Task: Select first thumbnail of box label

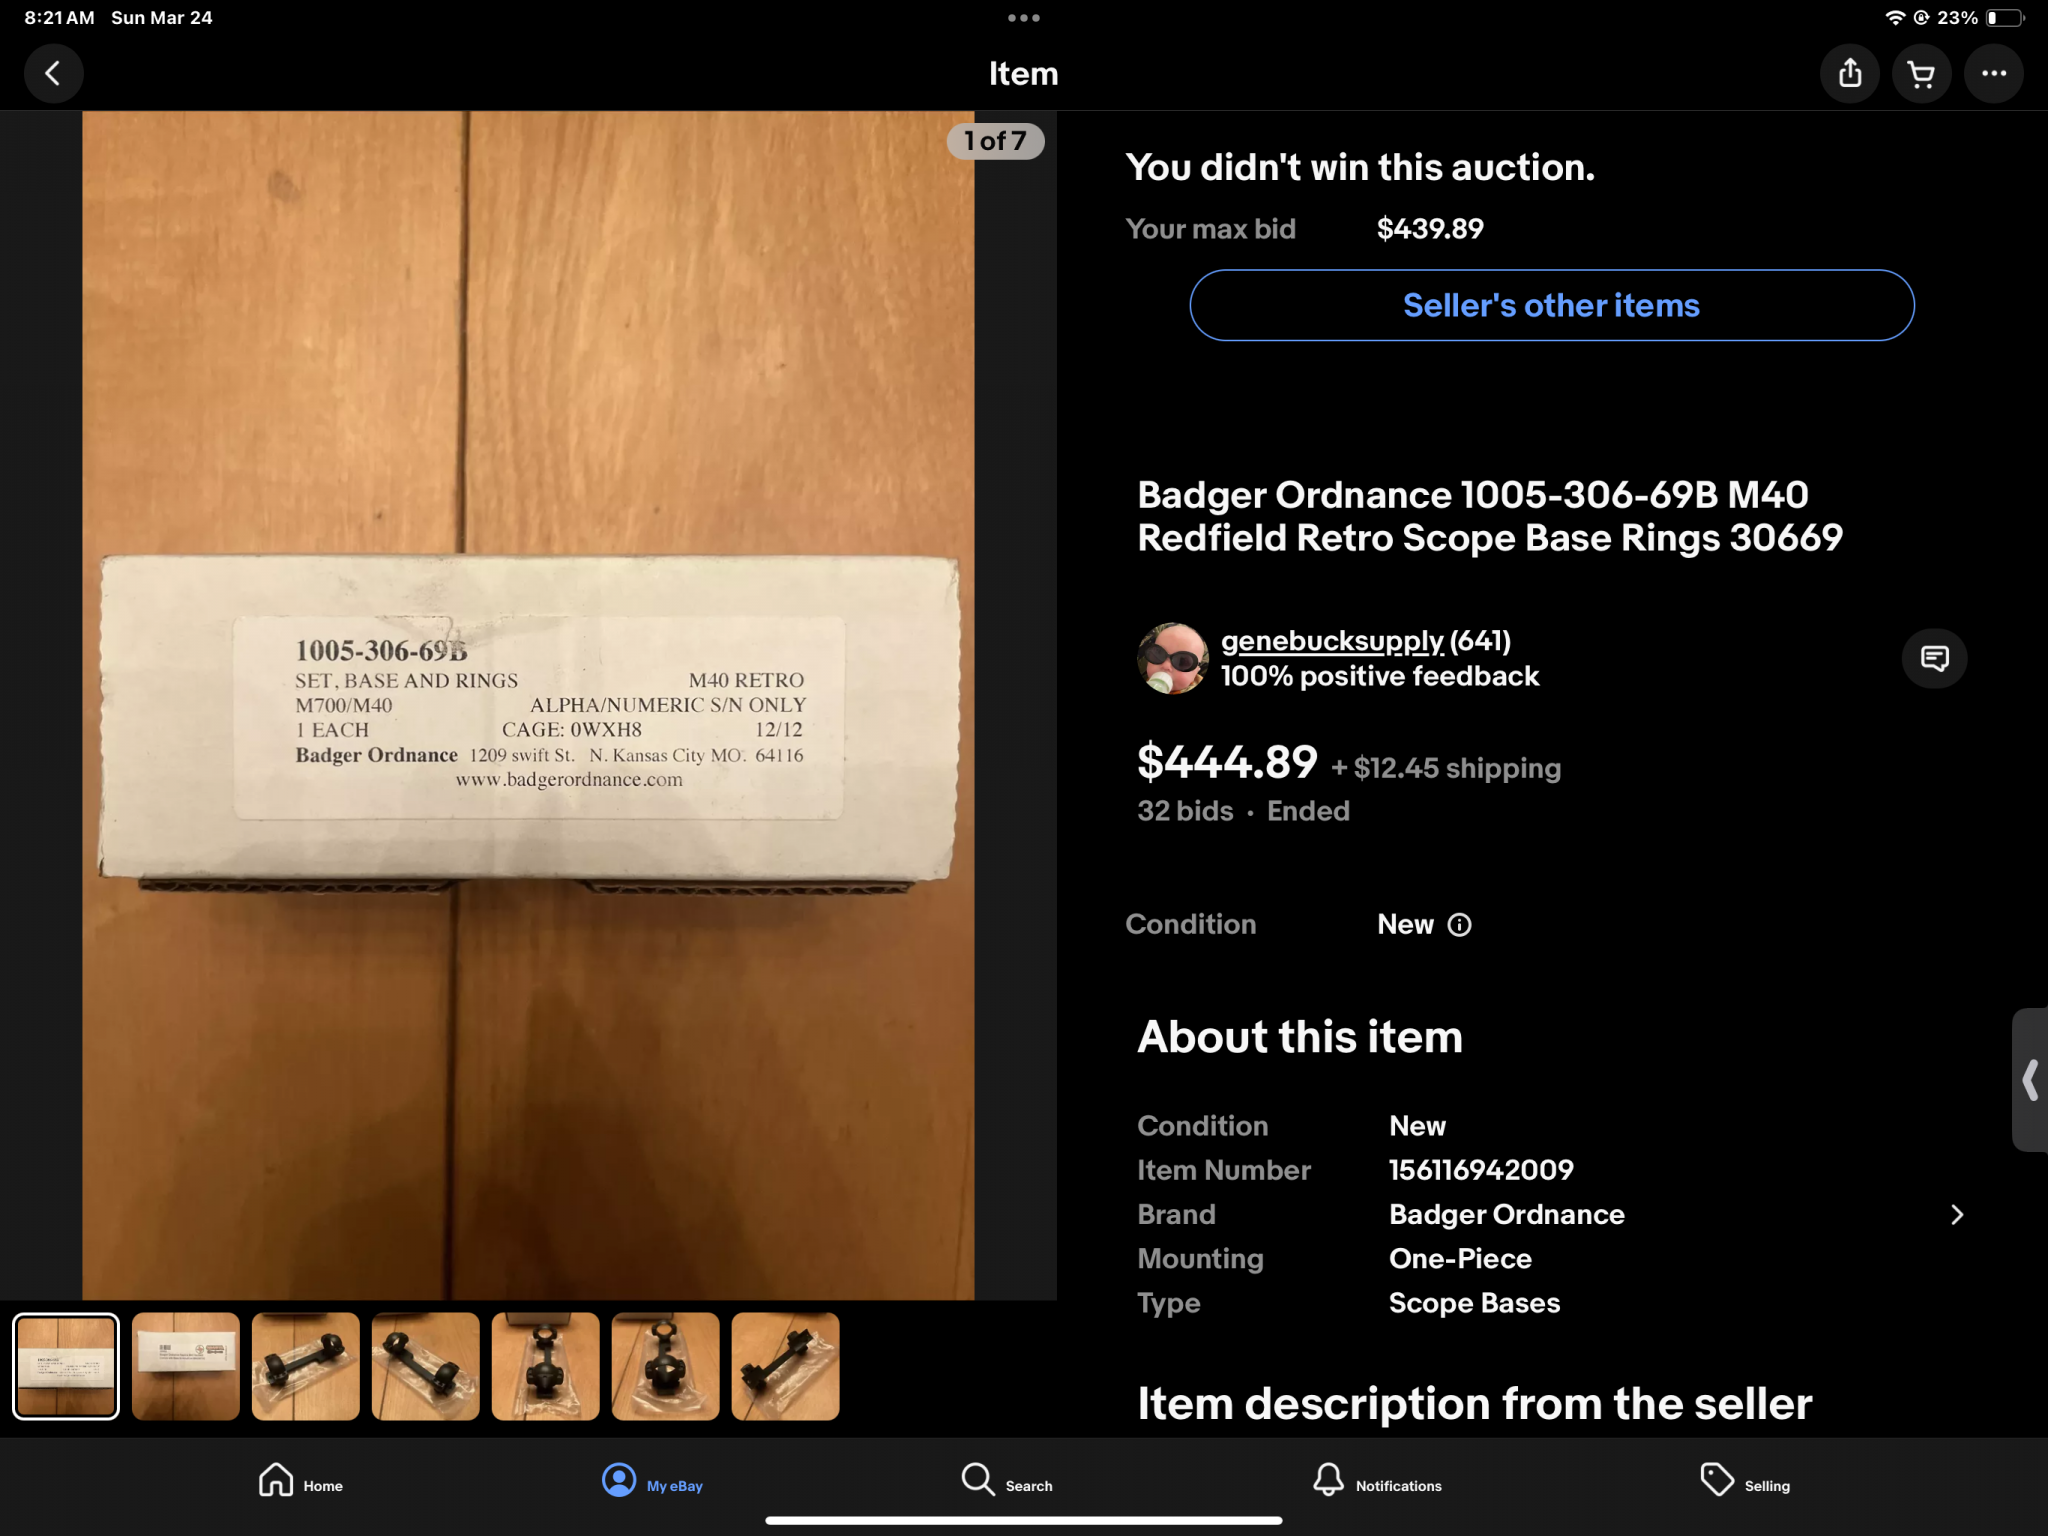Action: 66,1366
